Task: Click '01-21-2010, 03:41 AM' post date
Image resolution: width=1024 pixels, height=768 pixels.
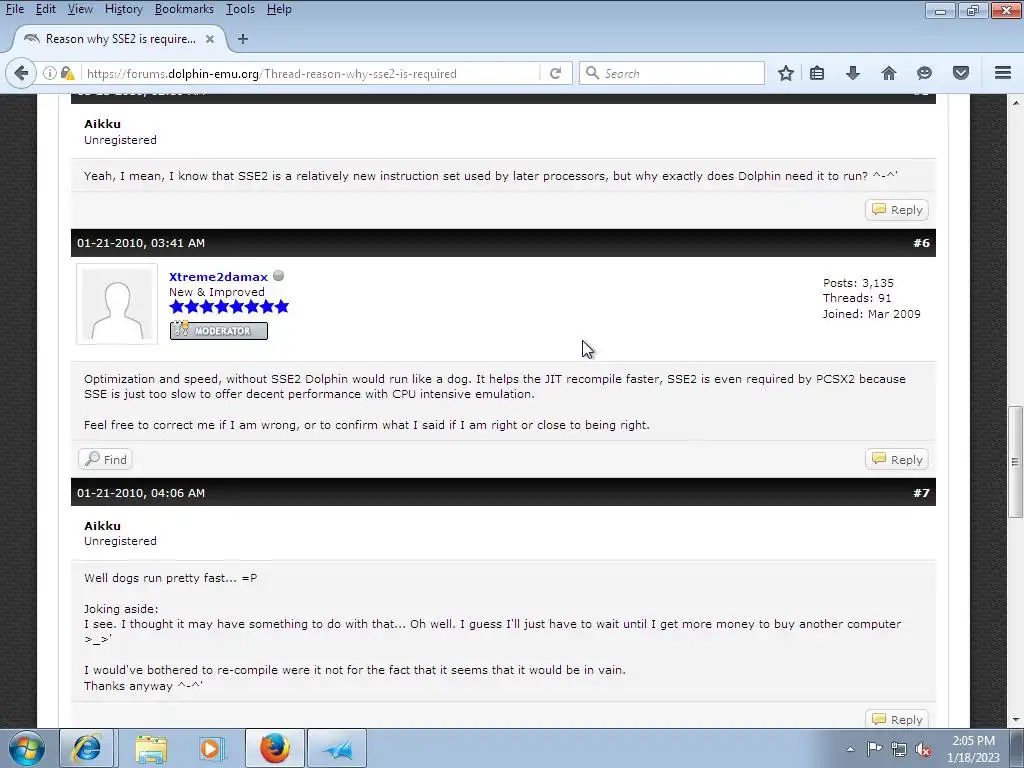Action: click(x=141, y=243)
